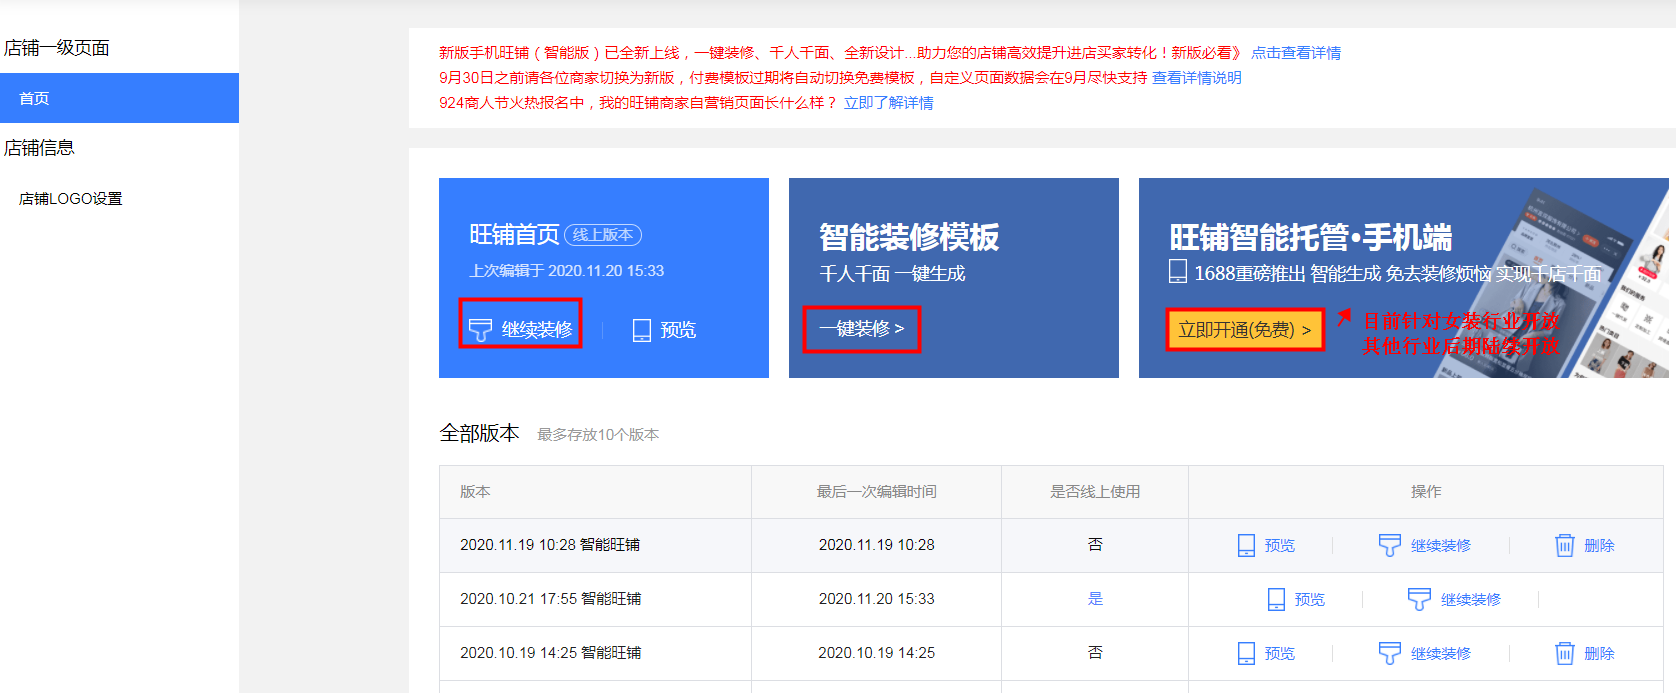1676x693 pixels.
Task: Click preview icon for 2020.10.19 14:25 version
Action: pos(1246,653)
